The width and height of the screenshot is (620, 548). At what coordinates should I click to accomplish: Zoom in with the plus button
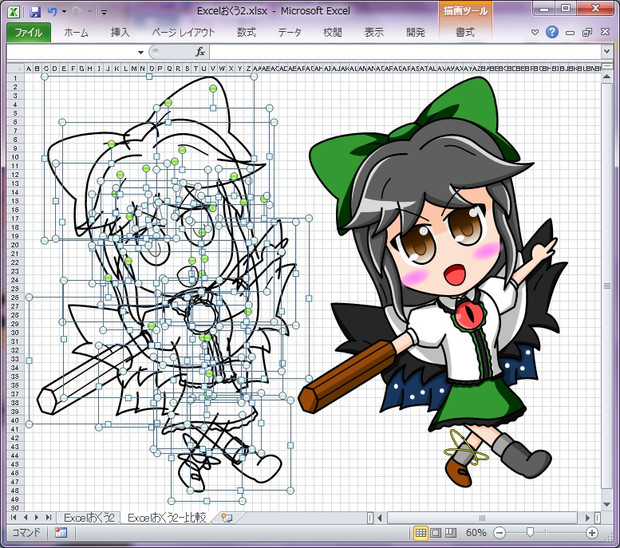pyautogui.click(x=592, y=533)
